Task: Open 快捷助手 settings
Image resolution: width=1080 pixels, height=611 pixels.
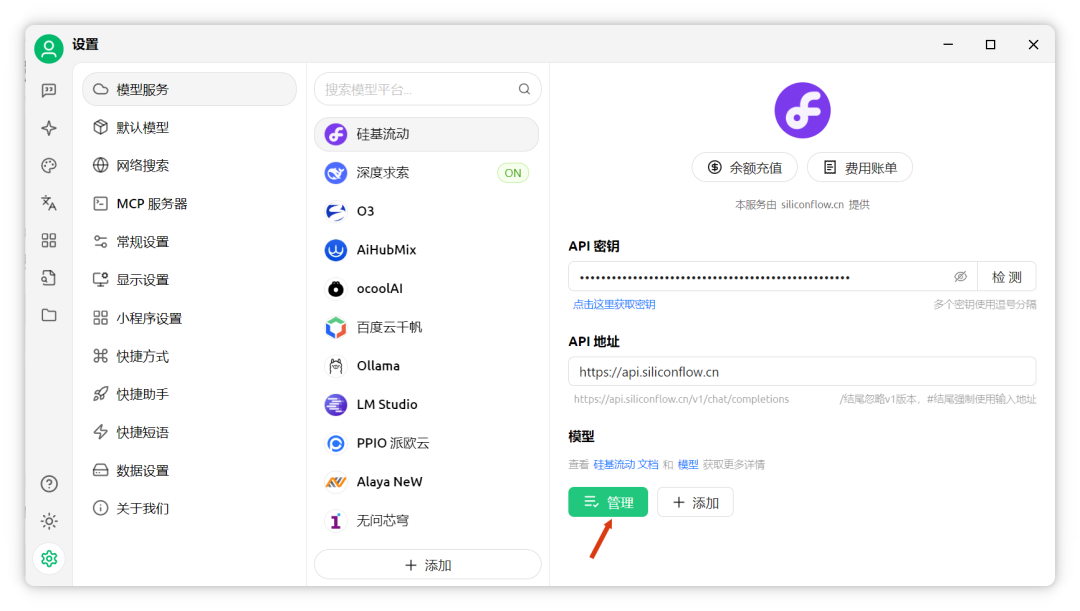Action: 189,394
